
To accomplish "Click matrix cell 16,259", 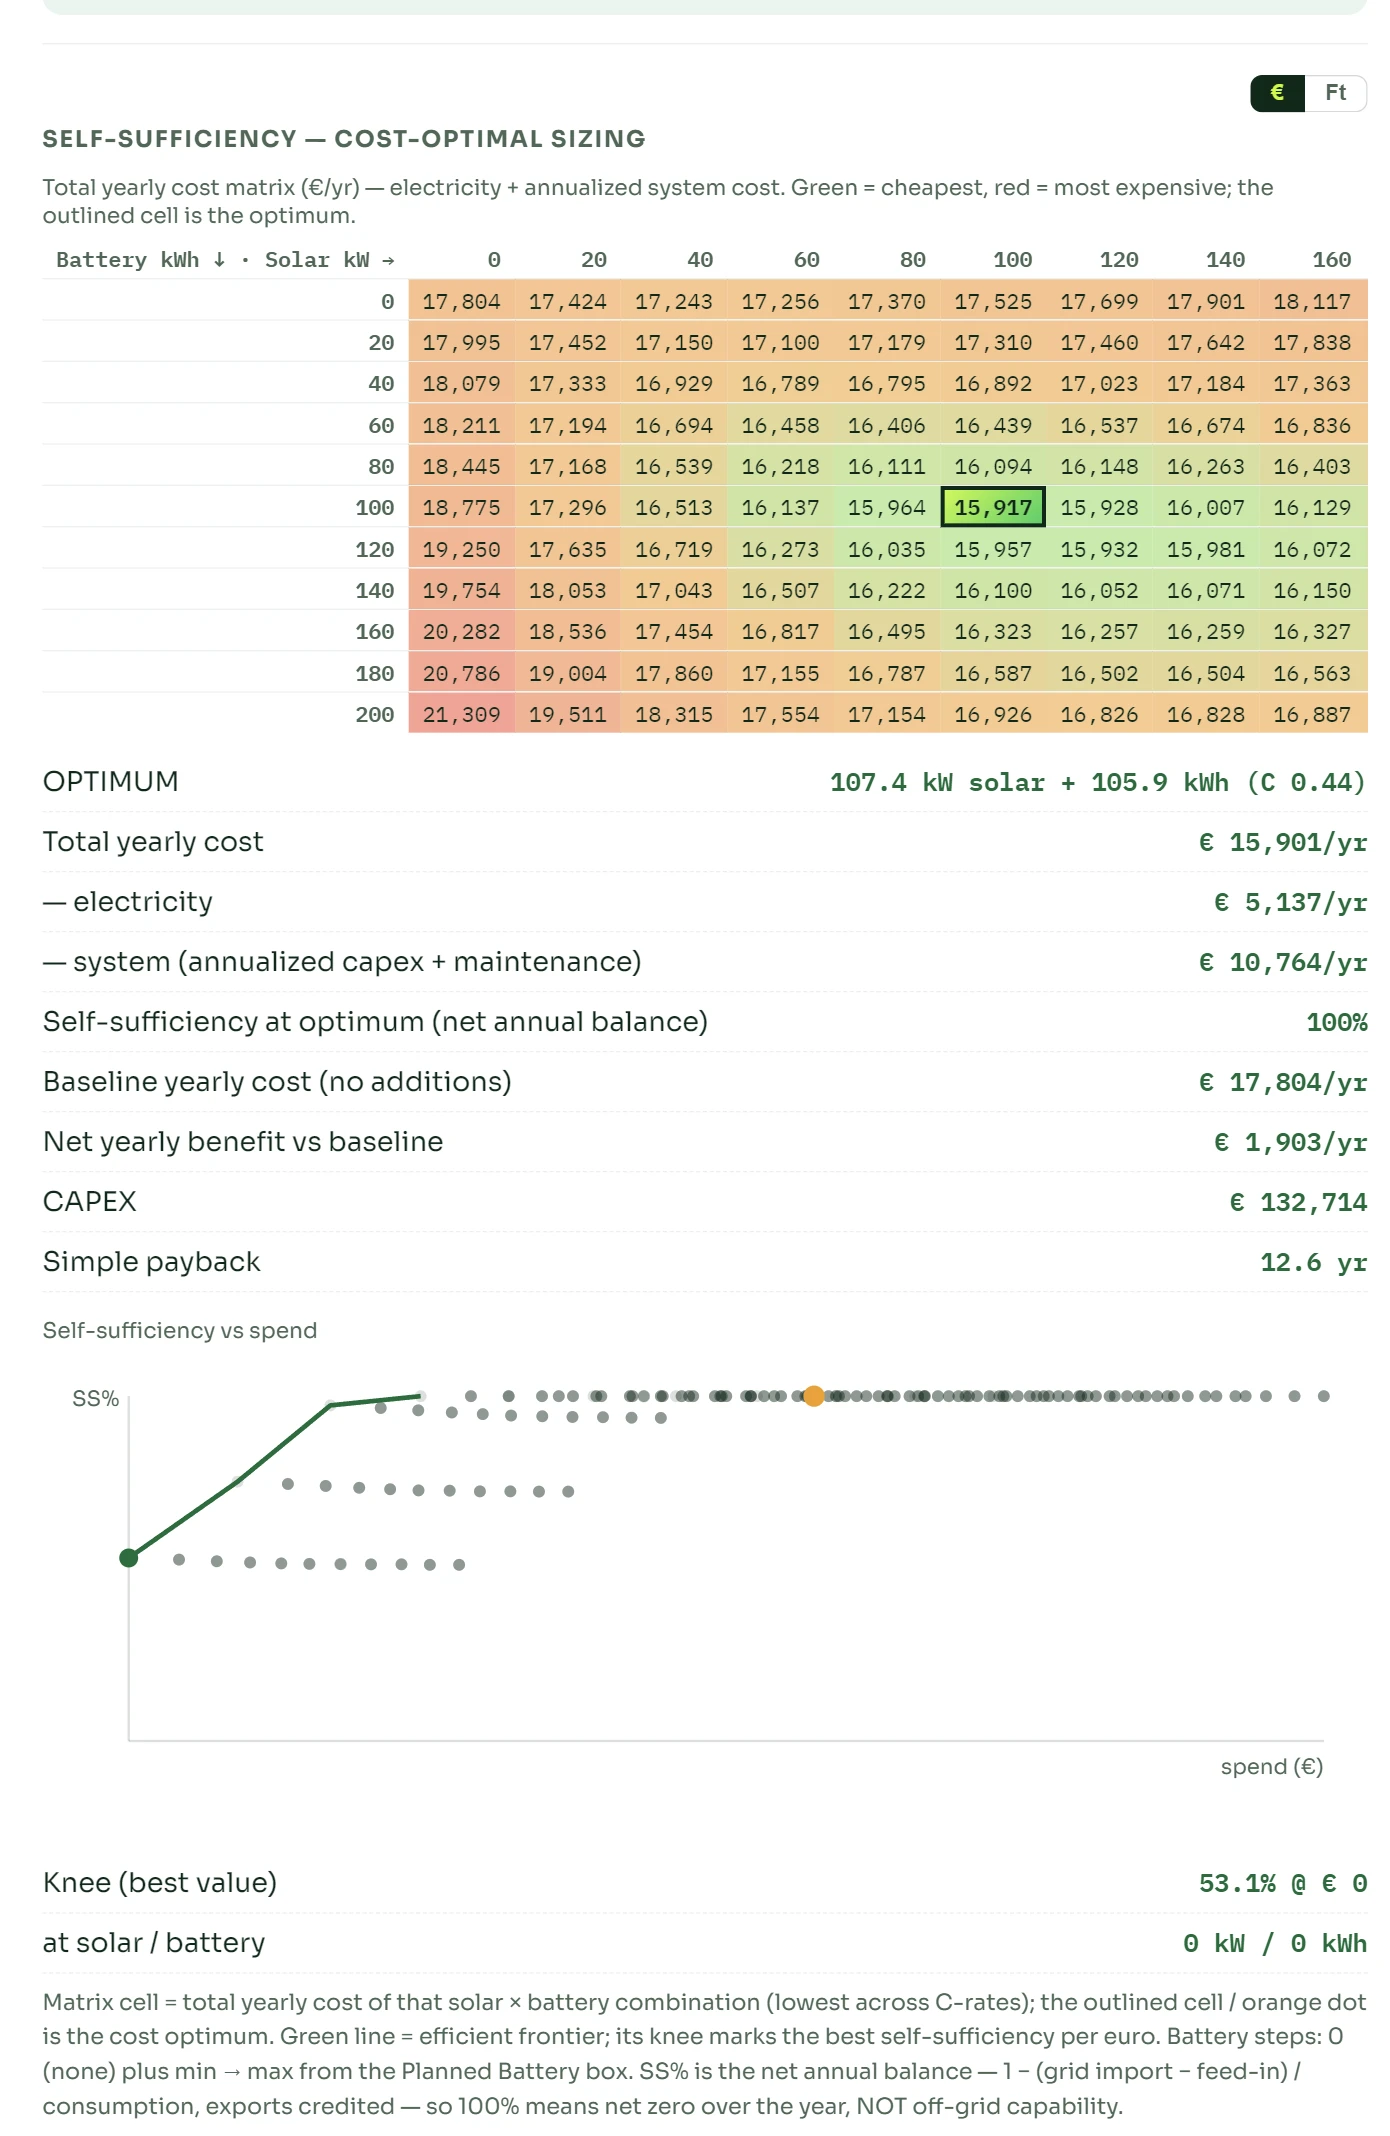I will coord(1206,631).
